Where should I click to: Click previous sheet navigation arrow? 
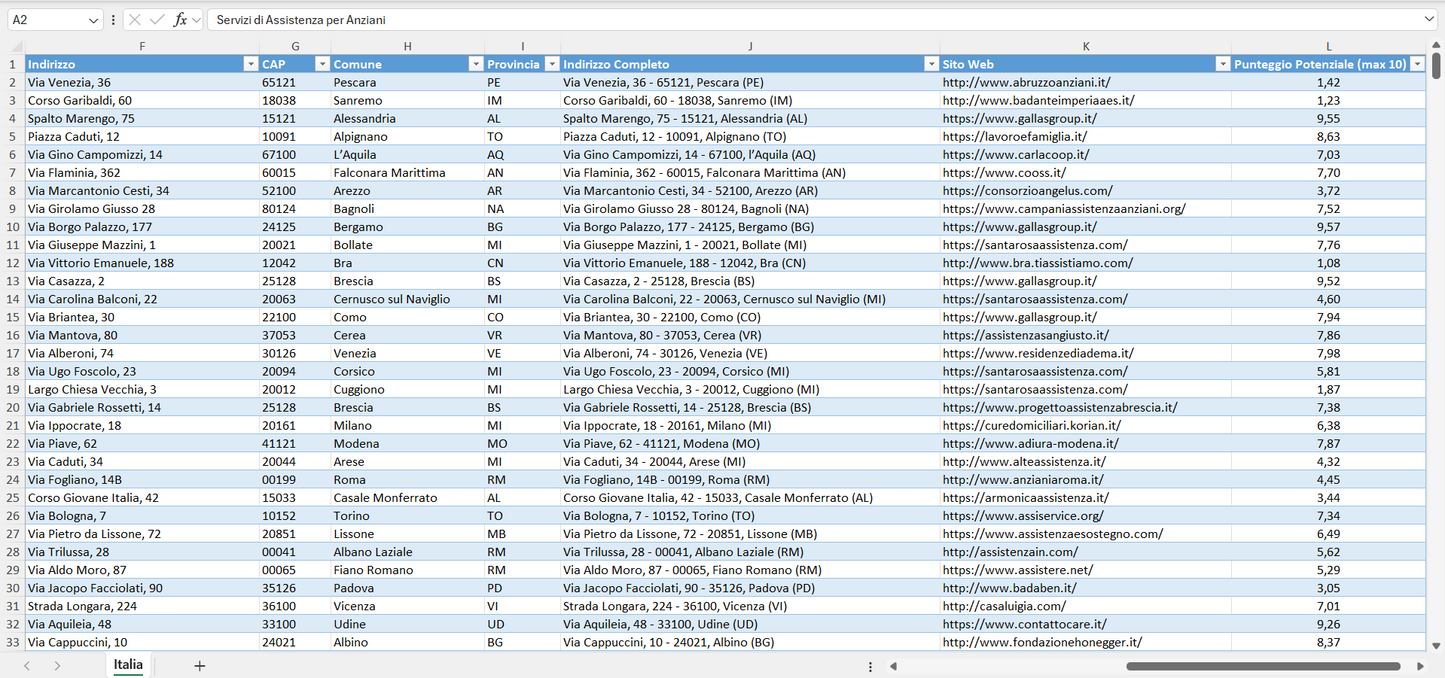27,666
